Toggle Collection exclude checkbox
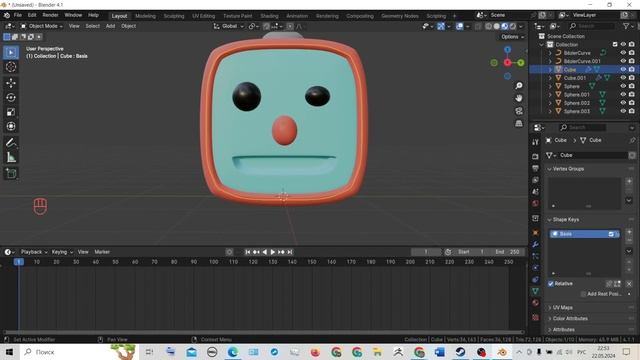Viewport: 640px width, 360px height. pos(615,44)
